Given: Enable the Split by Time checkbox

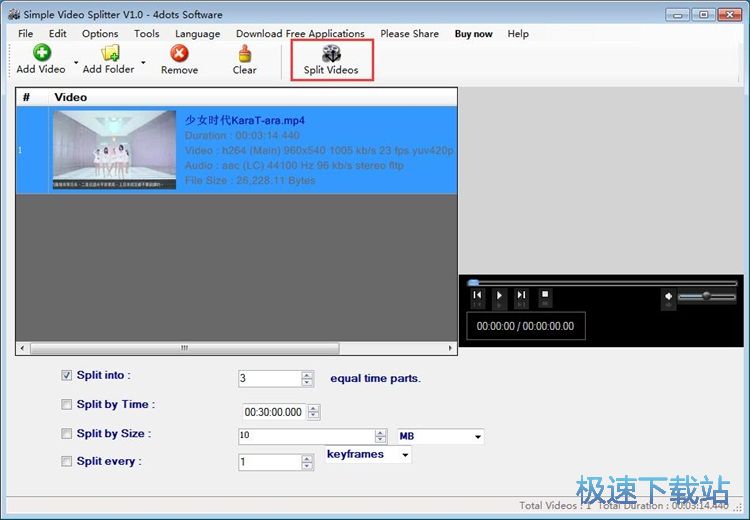Looking at the screenshot, I should pos(66,405).
